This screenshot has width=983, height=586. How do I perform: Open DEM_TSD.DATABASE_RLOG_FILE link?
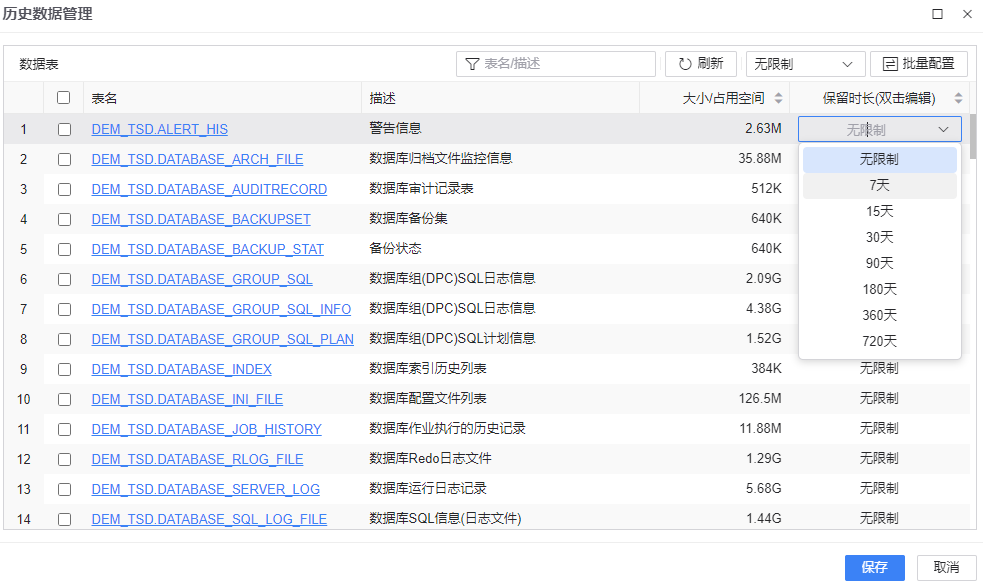click(x=197, y=459)
